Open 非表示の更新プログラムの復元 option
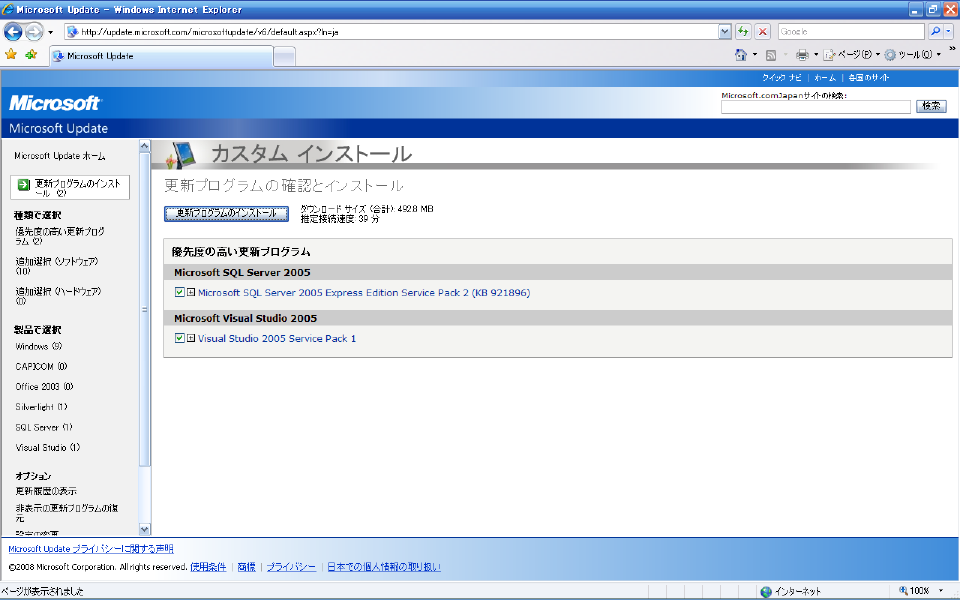960x600 pixels. pyautogui.click(x=67, y=513)
